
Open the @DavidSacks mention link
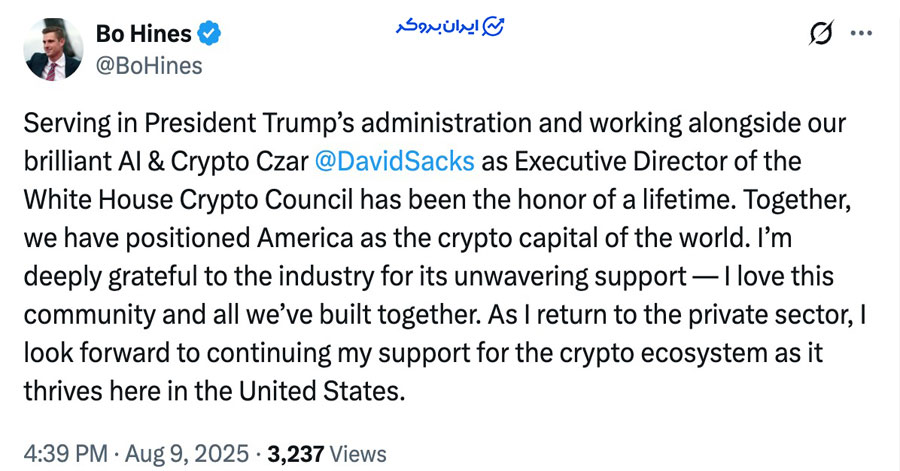395,161
